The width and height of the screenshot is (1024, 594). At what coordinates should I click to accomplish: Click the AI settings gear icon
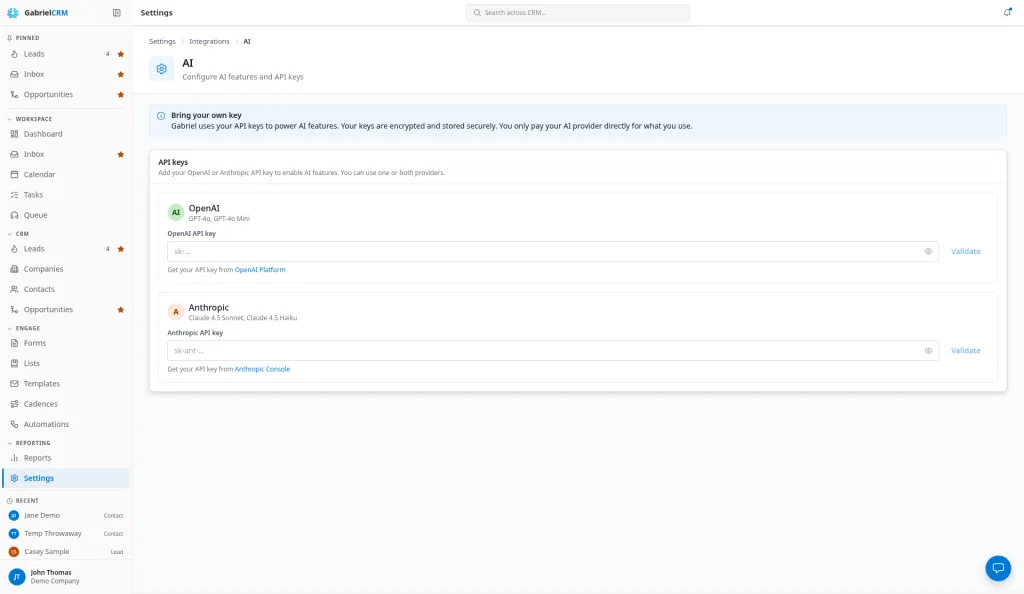pos(161,69)
